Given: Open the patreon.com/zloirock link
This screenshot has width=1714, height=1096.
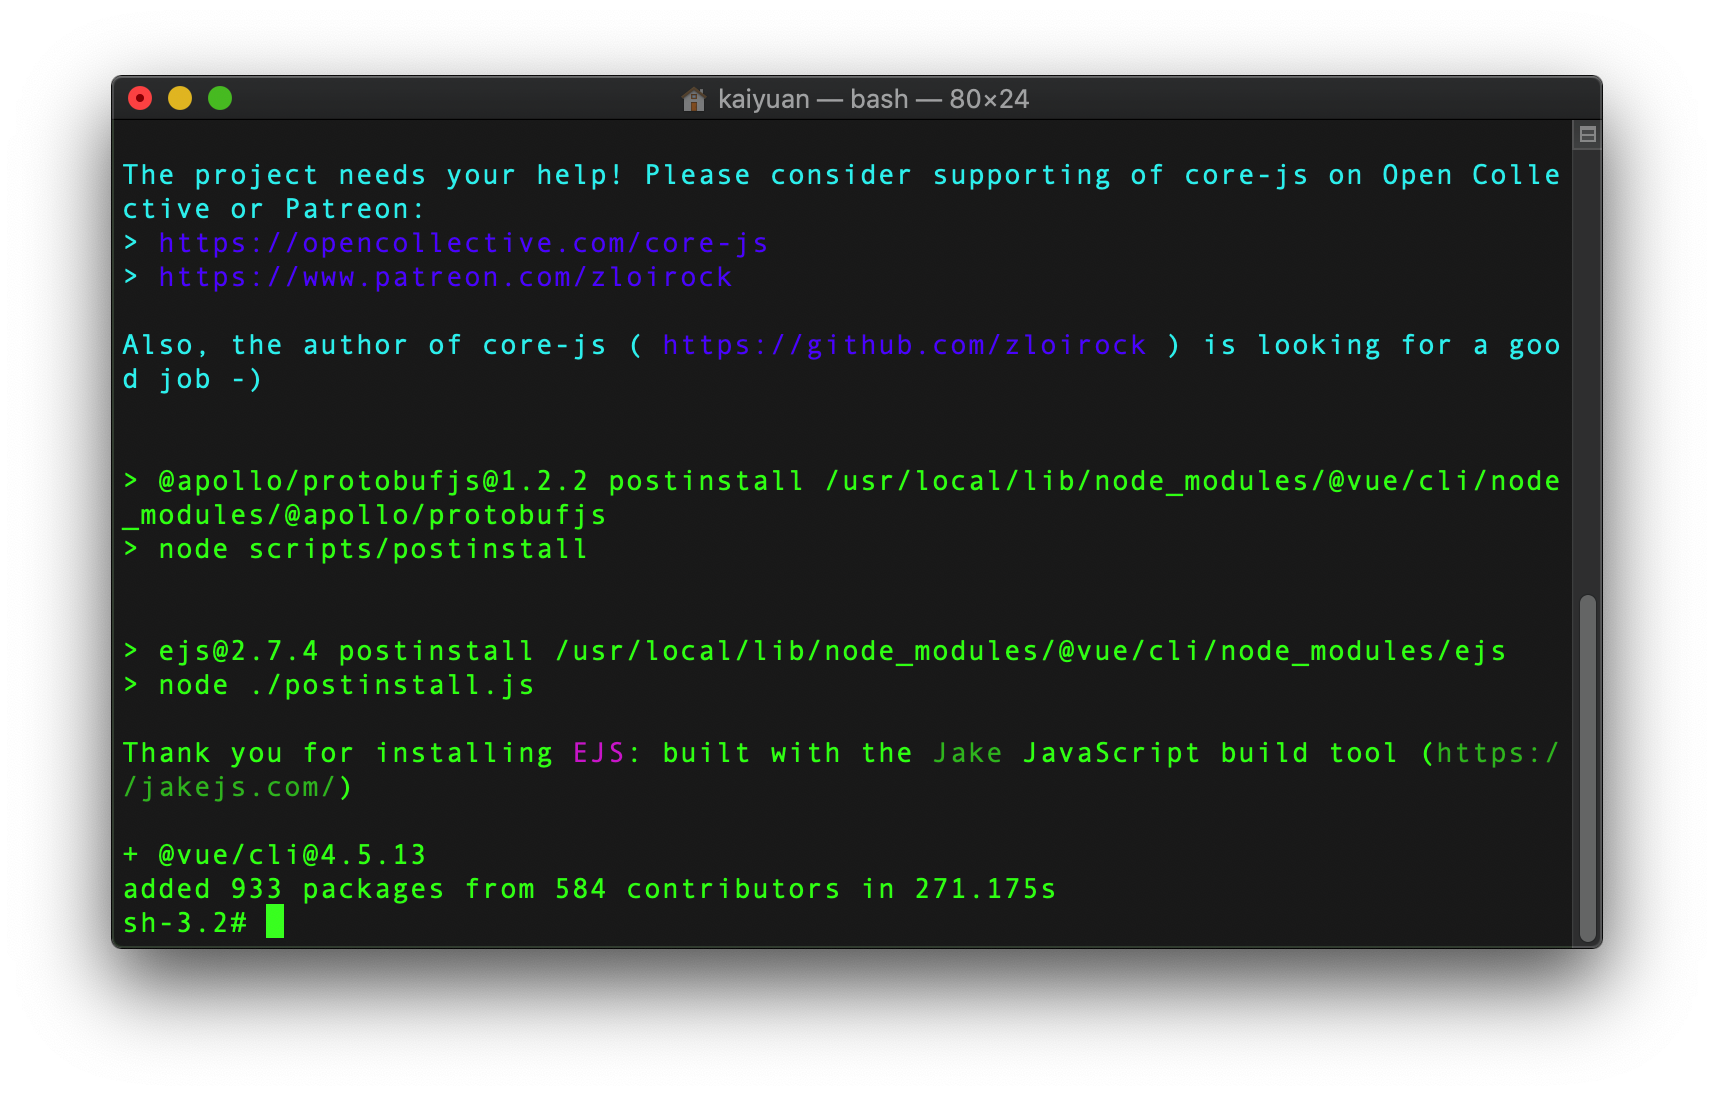Looking at the screenshot, I should 446,277.
